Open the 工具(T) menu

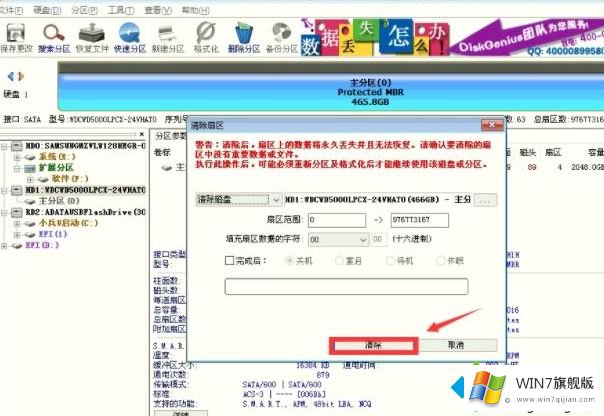[121, 10]
